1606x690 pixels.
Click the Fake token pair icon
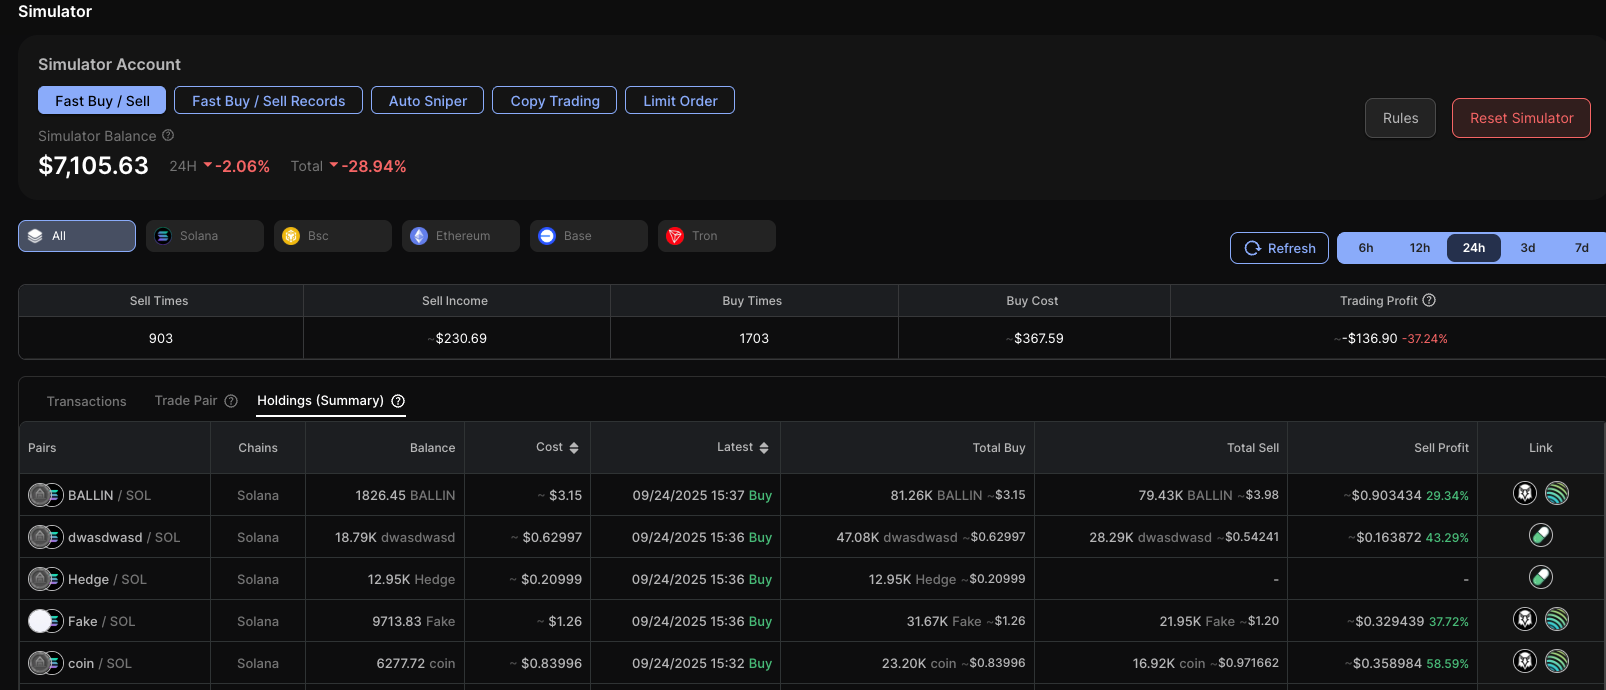45,621
